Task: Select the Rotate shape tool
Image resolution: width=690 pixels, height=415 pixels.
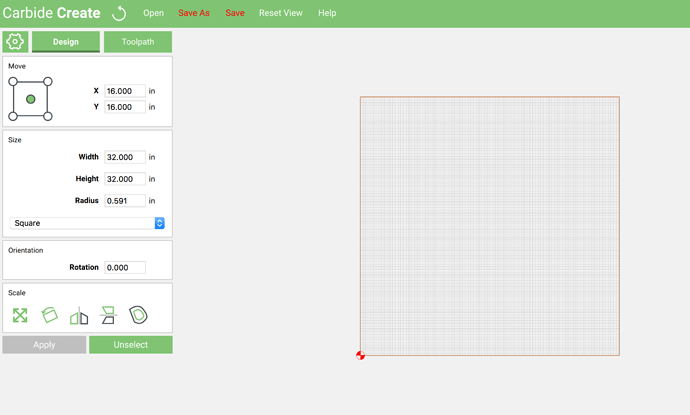Action: 50,315
